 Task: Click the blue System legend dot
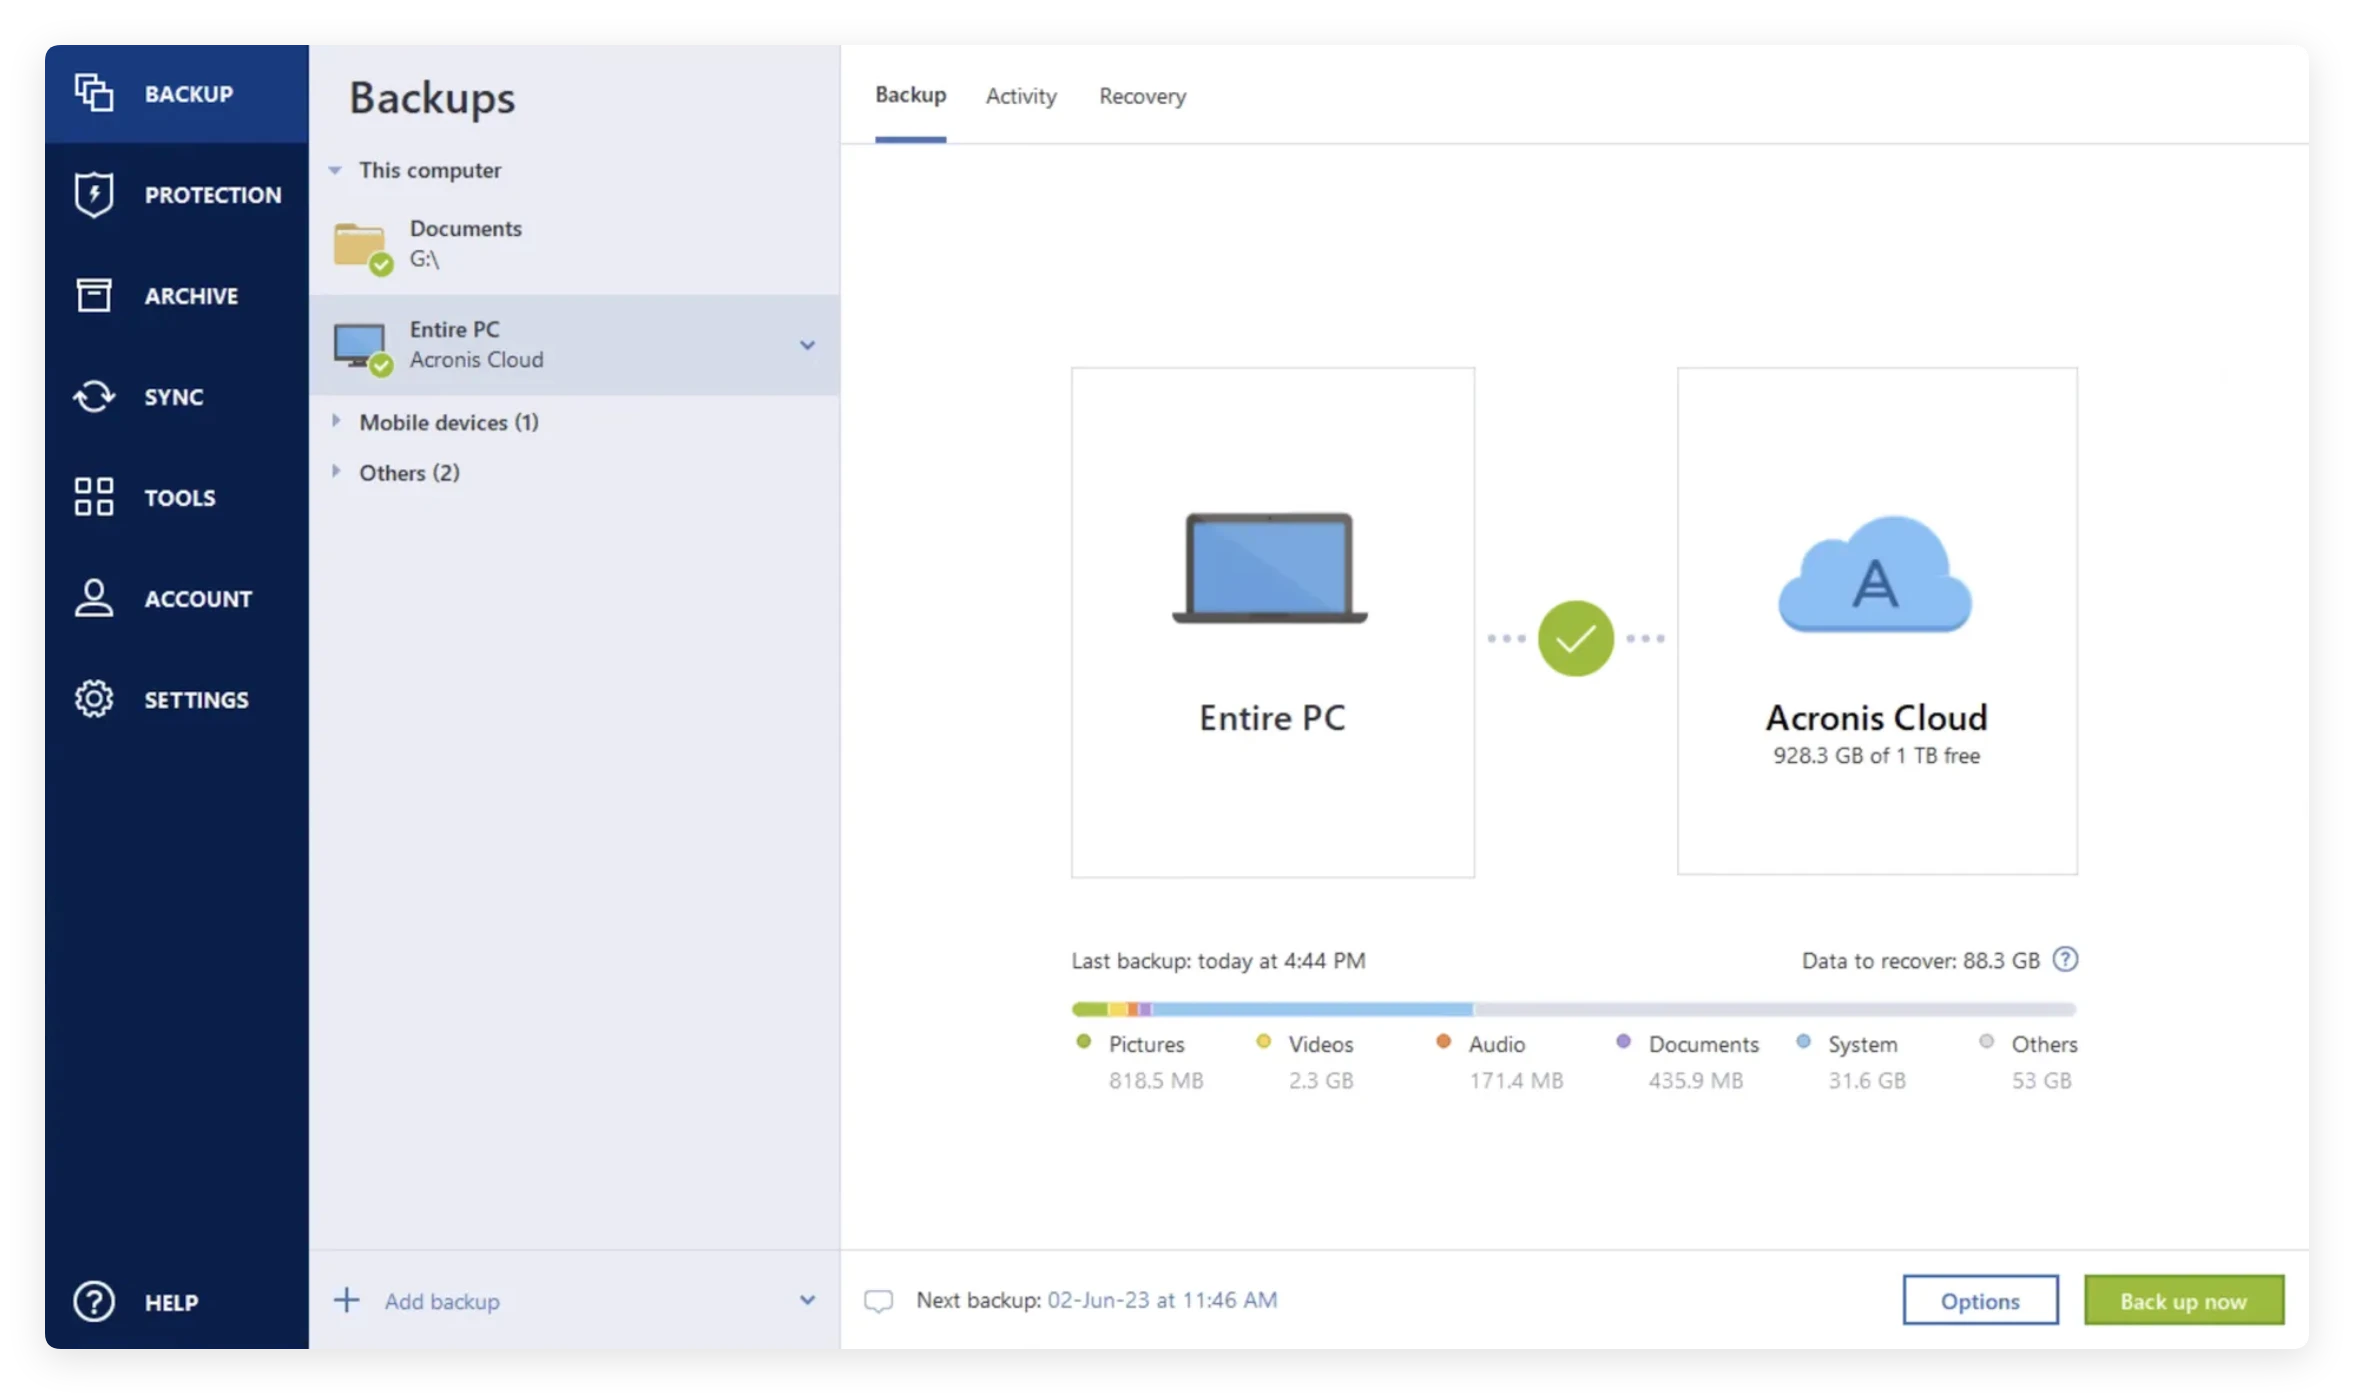coord(1803,1041)
